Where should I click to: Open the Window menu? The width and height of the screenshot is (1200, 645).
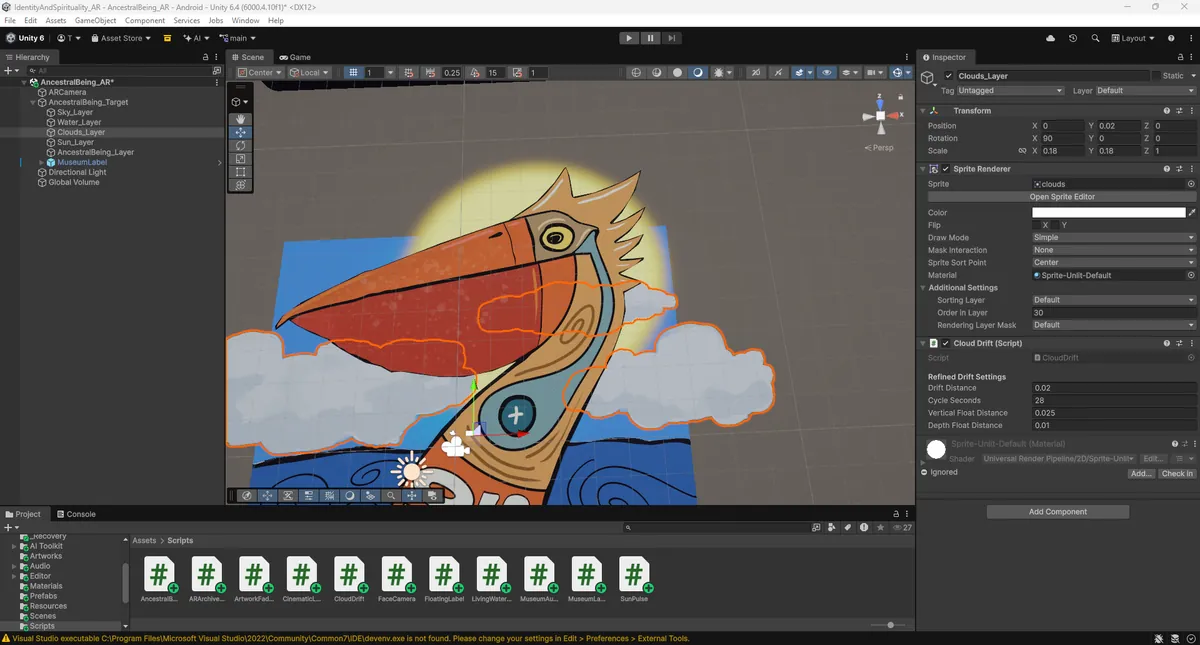click(x=245, y=20)
